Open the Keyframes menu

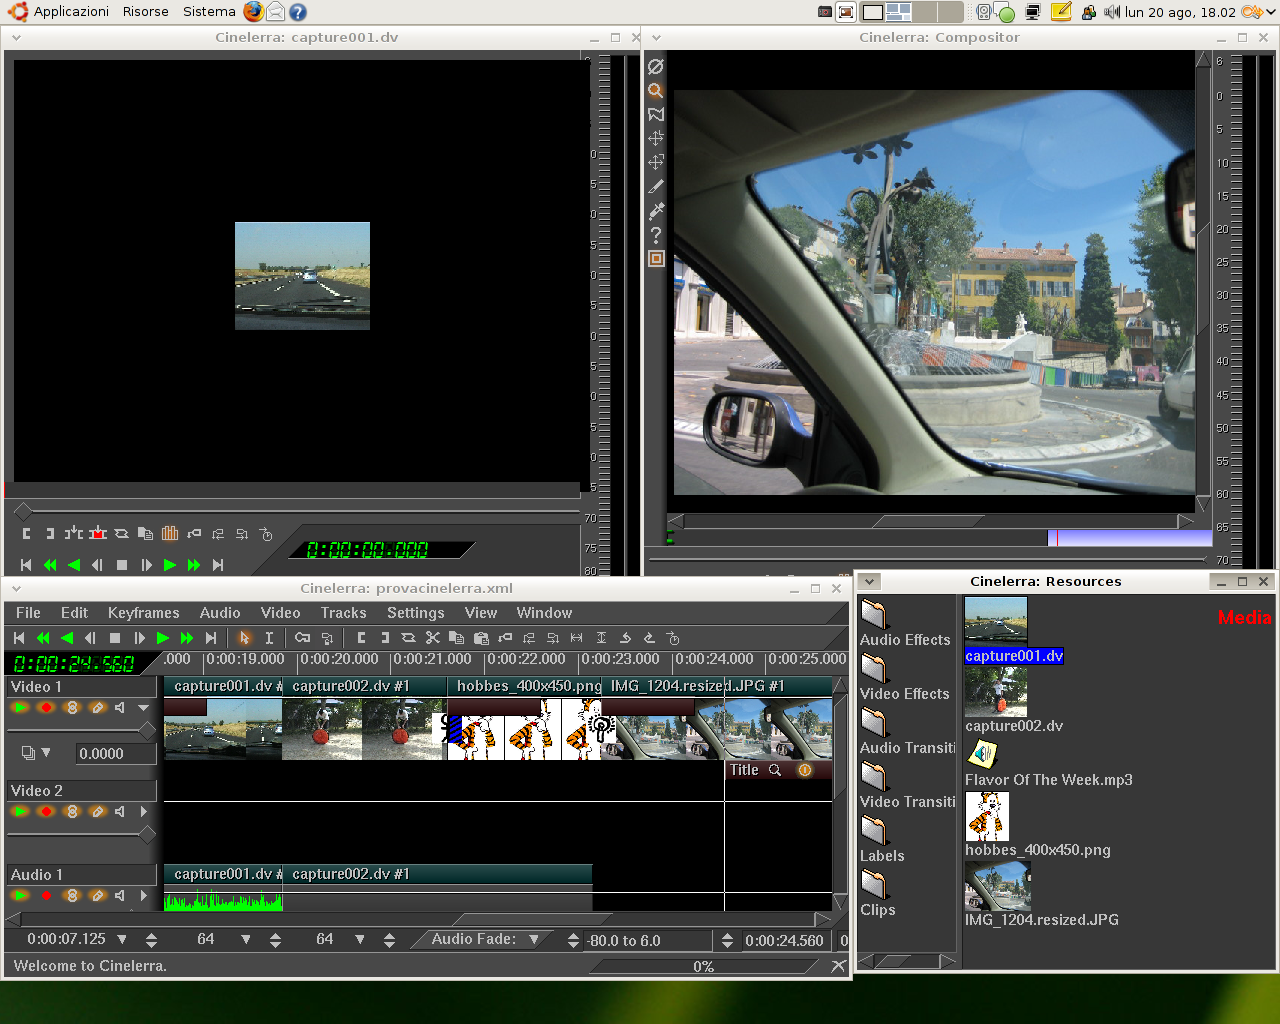coord(143,613)
